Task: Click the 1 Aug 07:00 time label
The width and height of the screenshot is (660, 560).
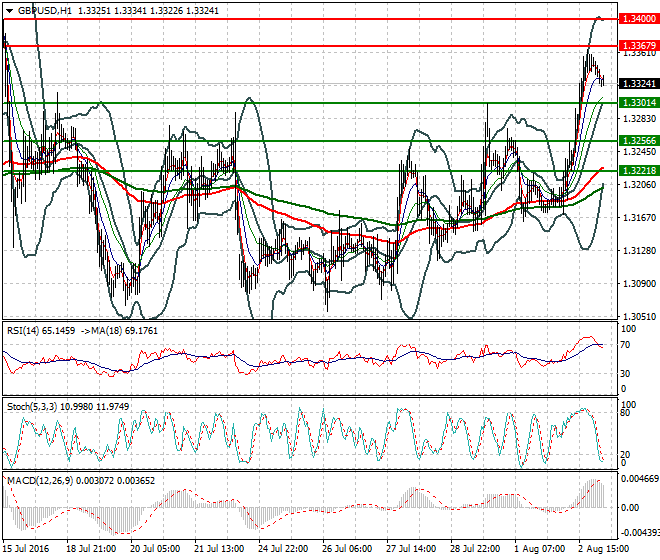Action: (x=540, y=549)
